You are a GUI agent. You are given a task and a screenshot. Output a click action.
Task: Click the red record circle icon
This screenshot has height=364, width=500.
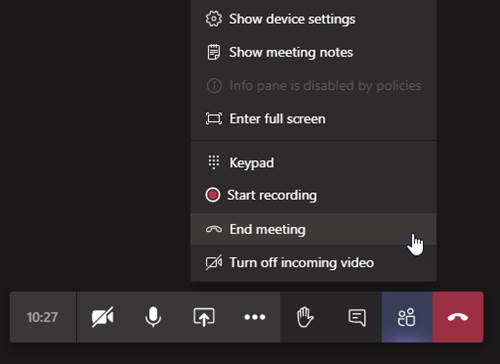pos(213,195)
